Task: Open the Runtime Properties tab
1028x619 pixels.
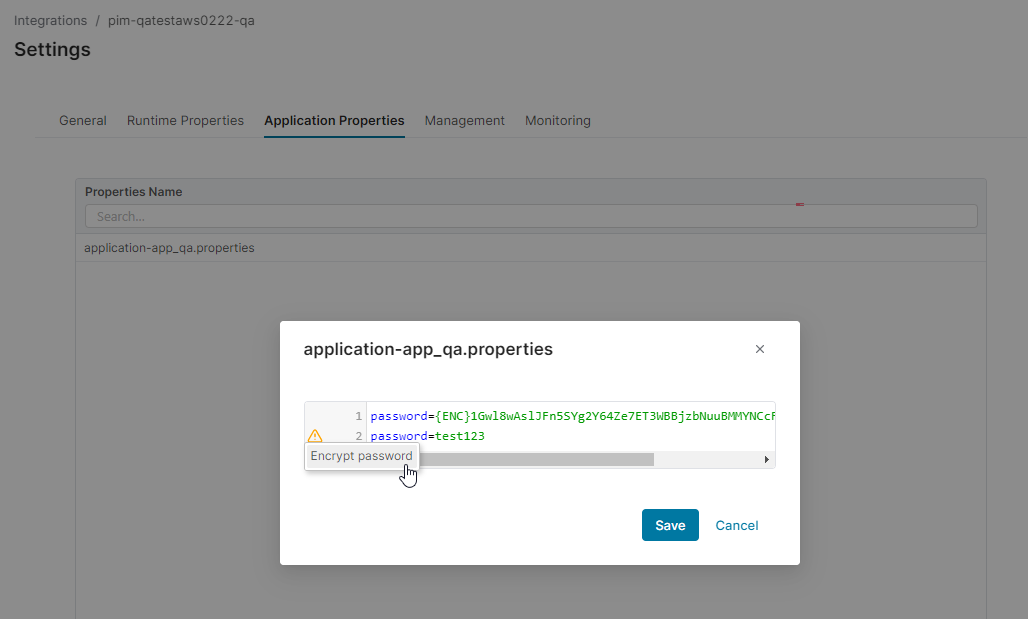Action: pos(185,120)
